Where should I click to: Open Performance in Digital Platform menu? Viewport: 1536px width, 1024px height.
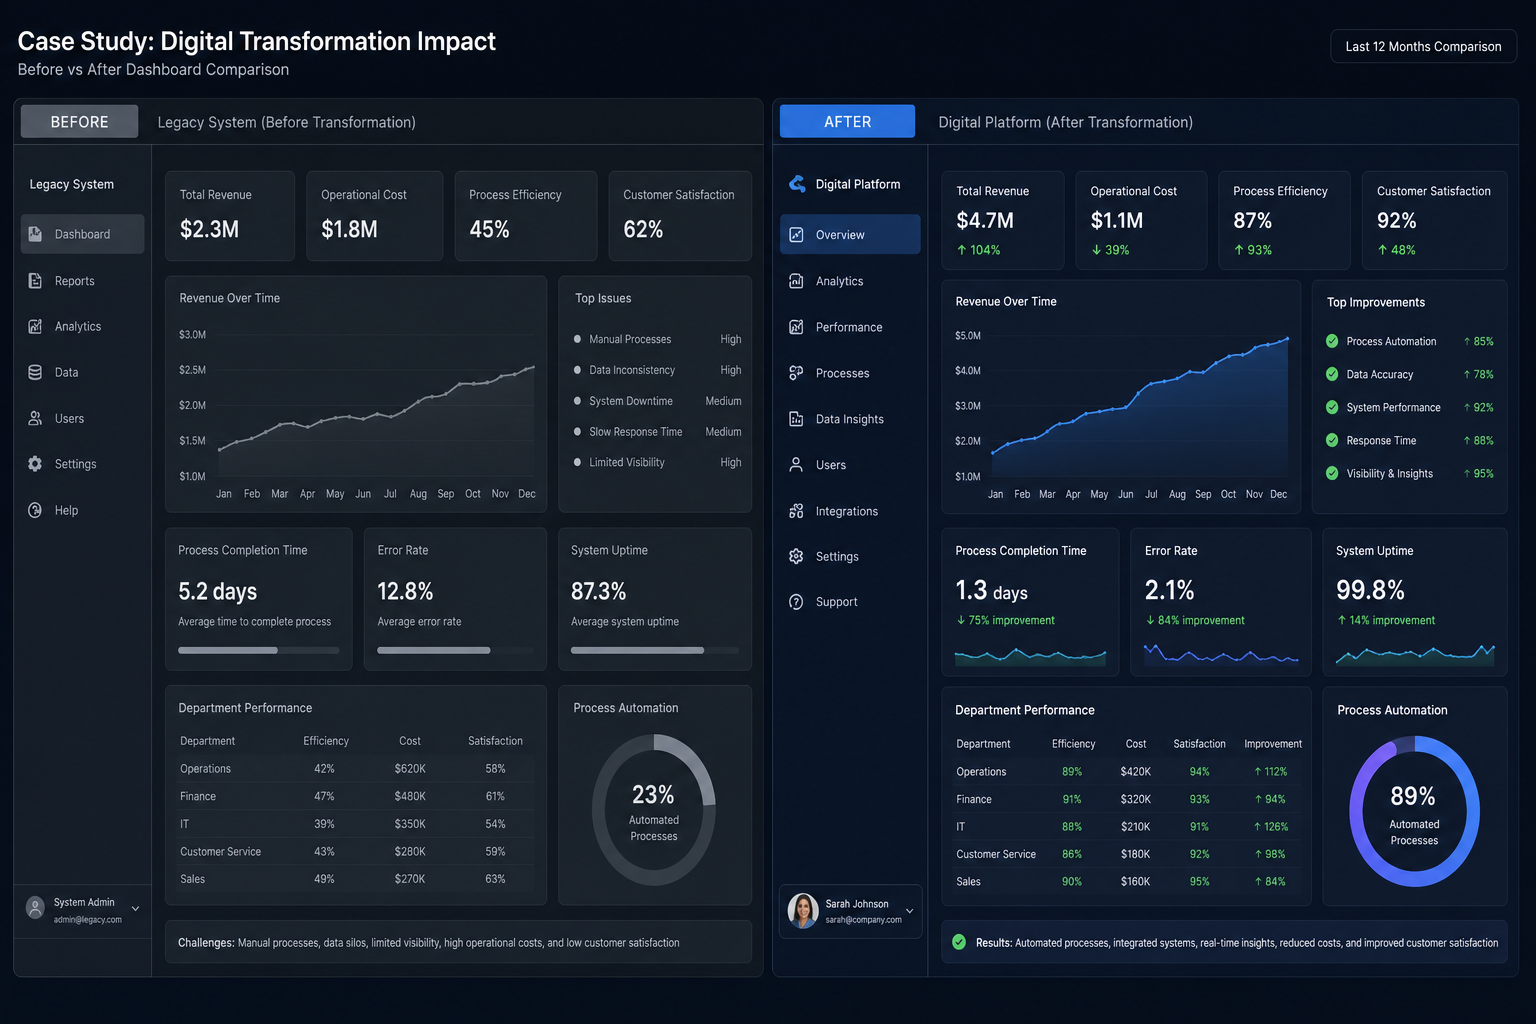pos(850,327)
